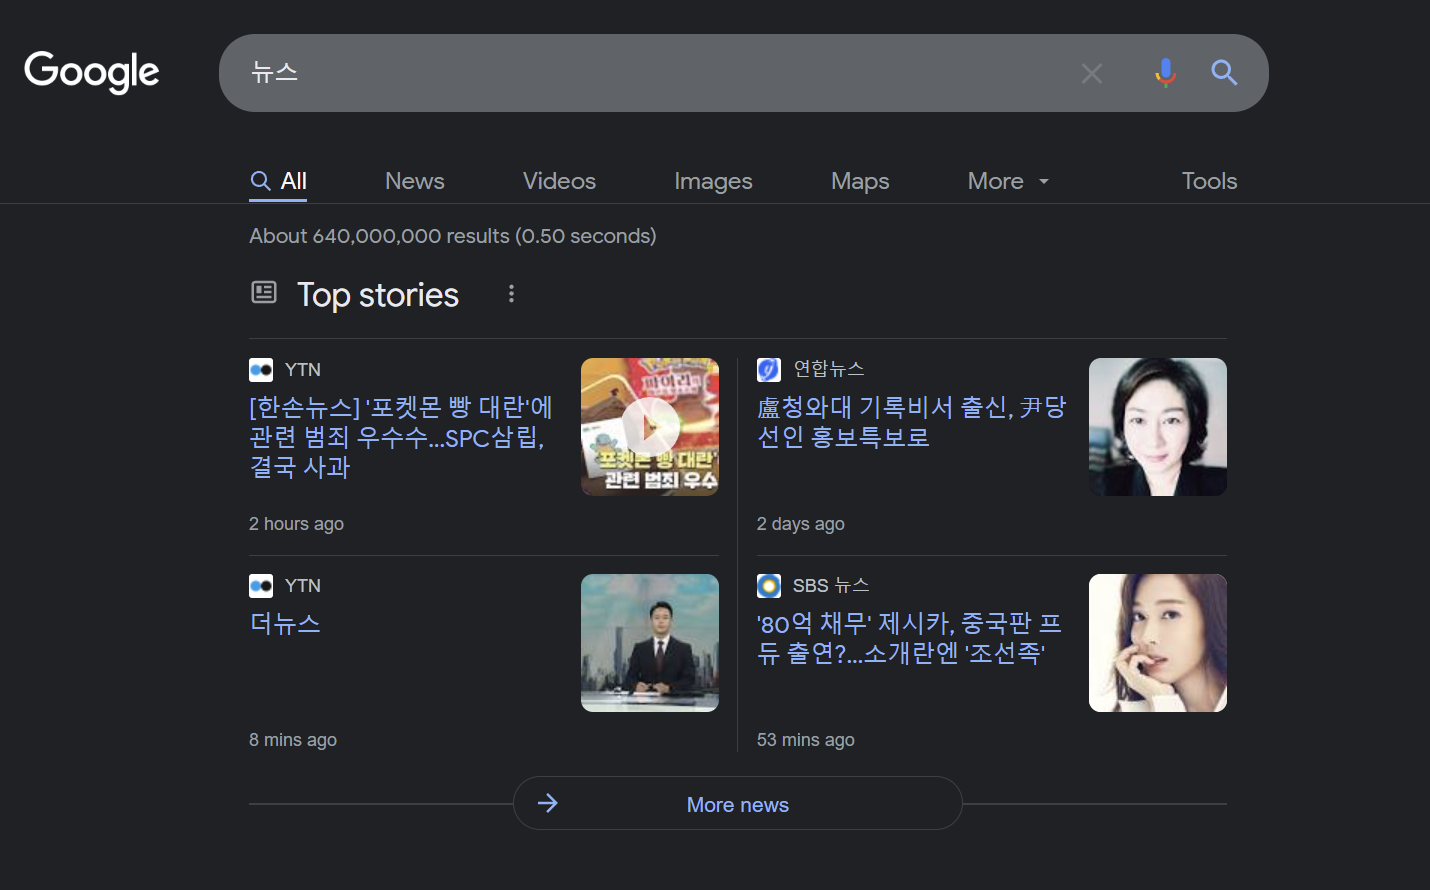
Task: Clear the search box with X icon
Action: coord(1092,73)
